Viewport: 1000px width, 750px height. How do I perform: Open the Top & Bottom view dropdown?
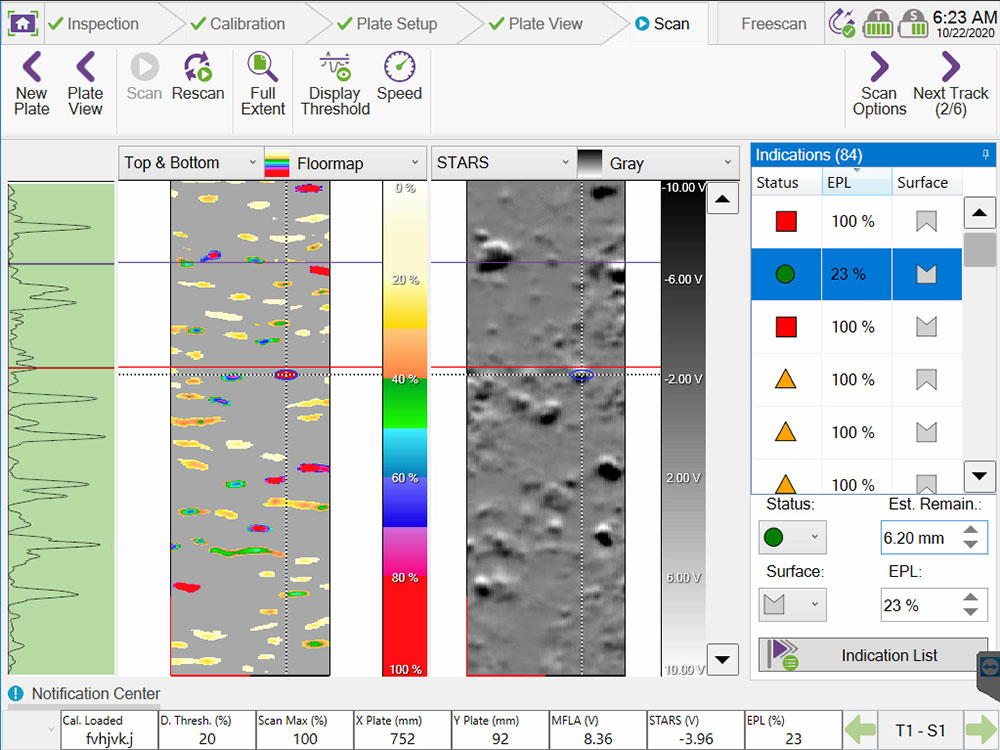(x=189, y=162)
